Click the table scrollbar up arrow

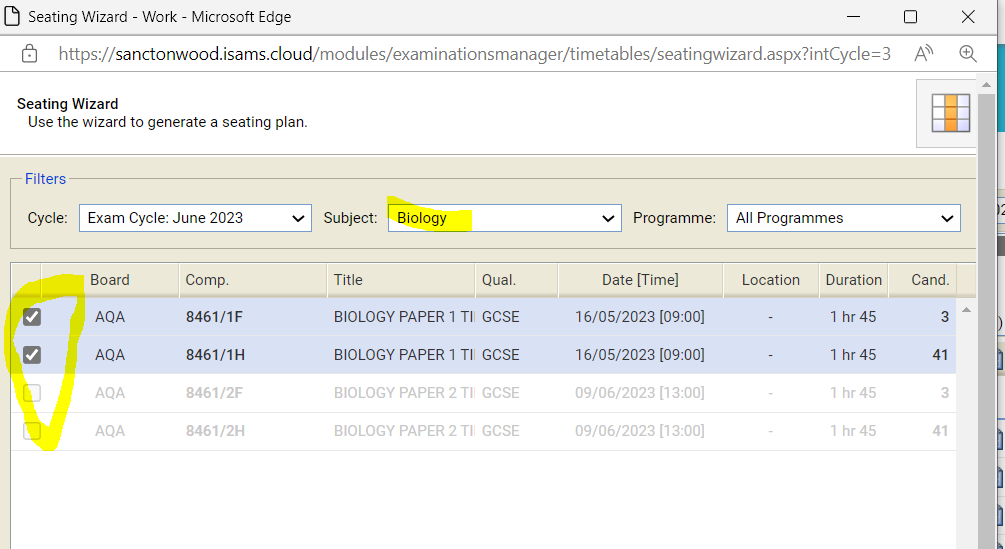pyautogui.click(x=966, y=309)
